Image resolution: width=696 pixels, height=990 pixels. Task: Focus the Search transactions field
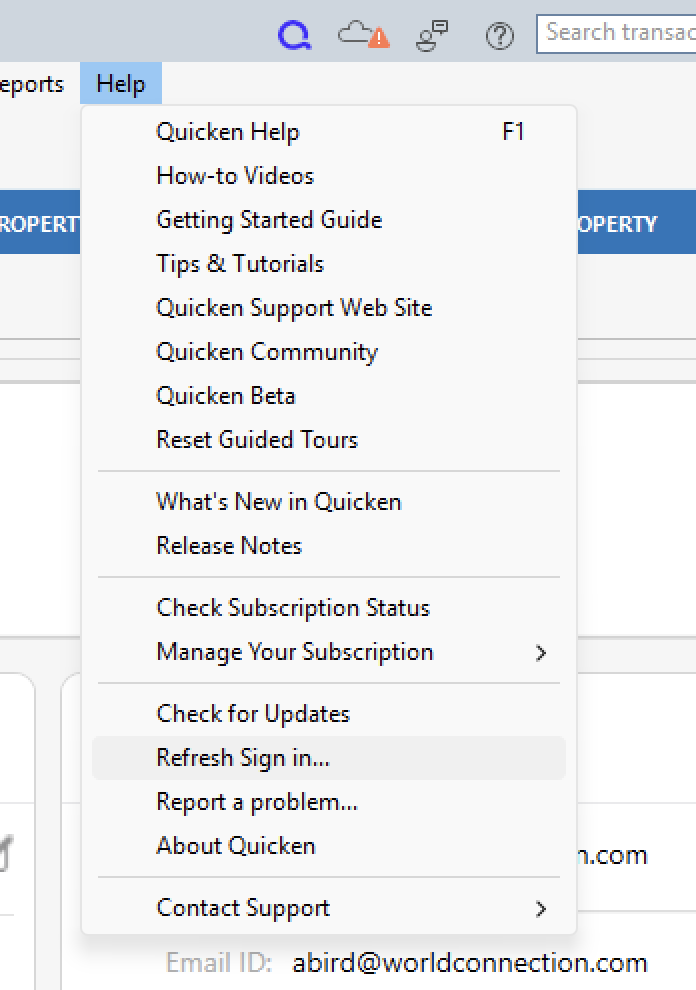(x=616, y=33)
